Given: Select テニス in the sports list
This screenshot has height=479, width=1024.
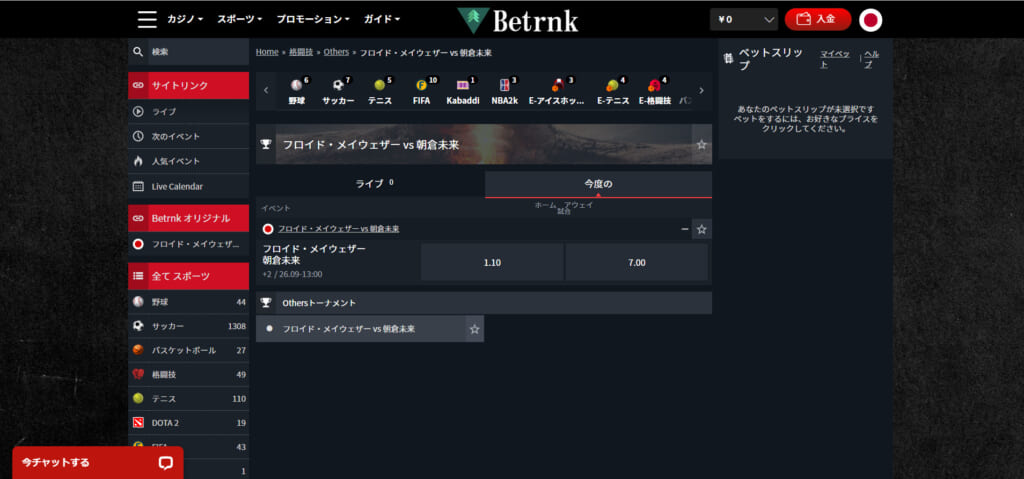Looking at the screenshot, I should point(189,399).
